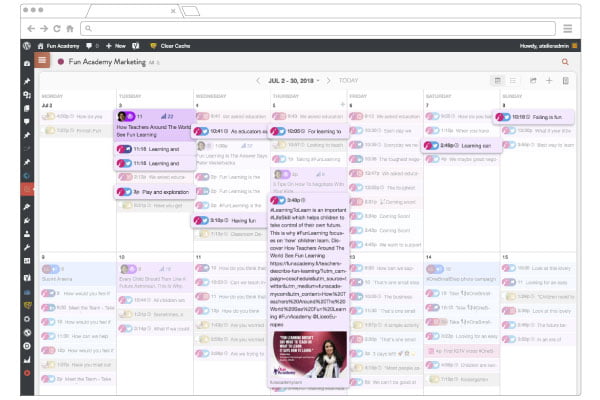
Task: Go to the previous date range chevron
Action: click(258, 81)
